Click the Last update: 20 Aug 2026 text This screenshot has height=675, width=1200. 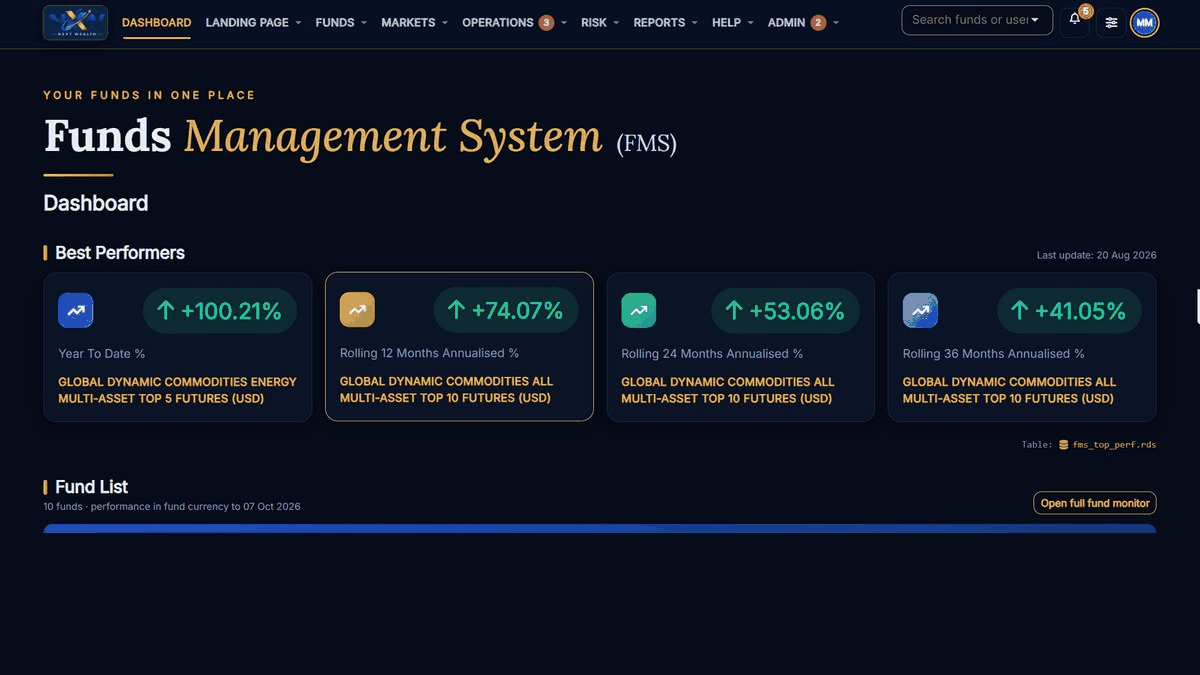pos(1096,255)
